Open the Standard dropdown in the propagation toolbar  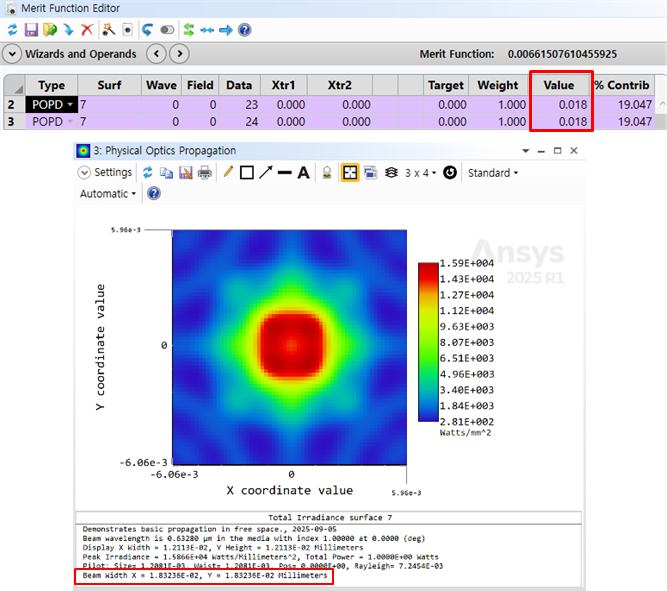coord(493,172)
